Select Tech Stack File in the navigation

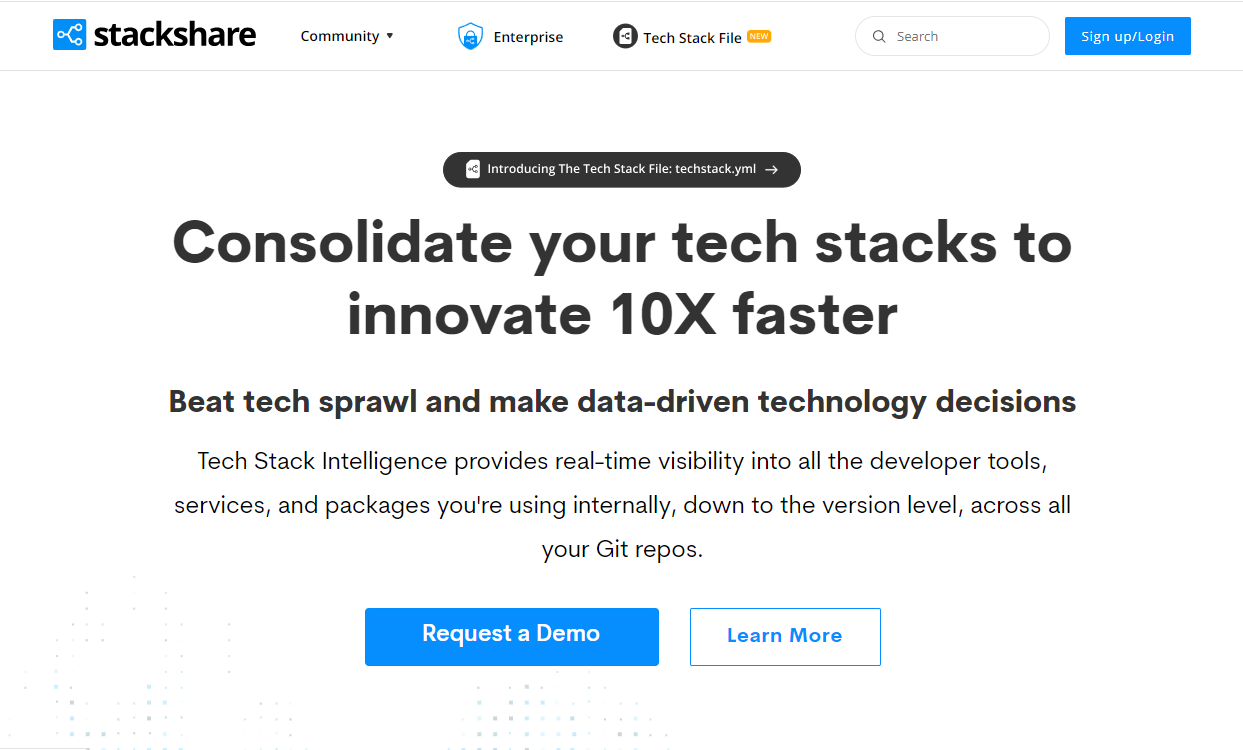pyautogui.click(x=694, y=36)
